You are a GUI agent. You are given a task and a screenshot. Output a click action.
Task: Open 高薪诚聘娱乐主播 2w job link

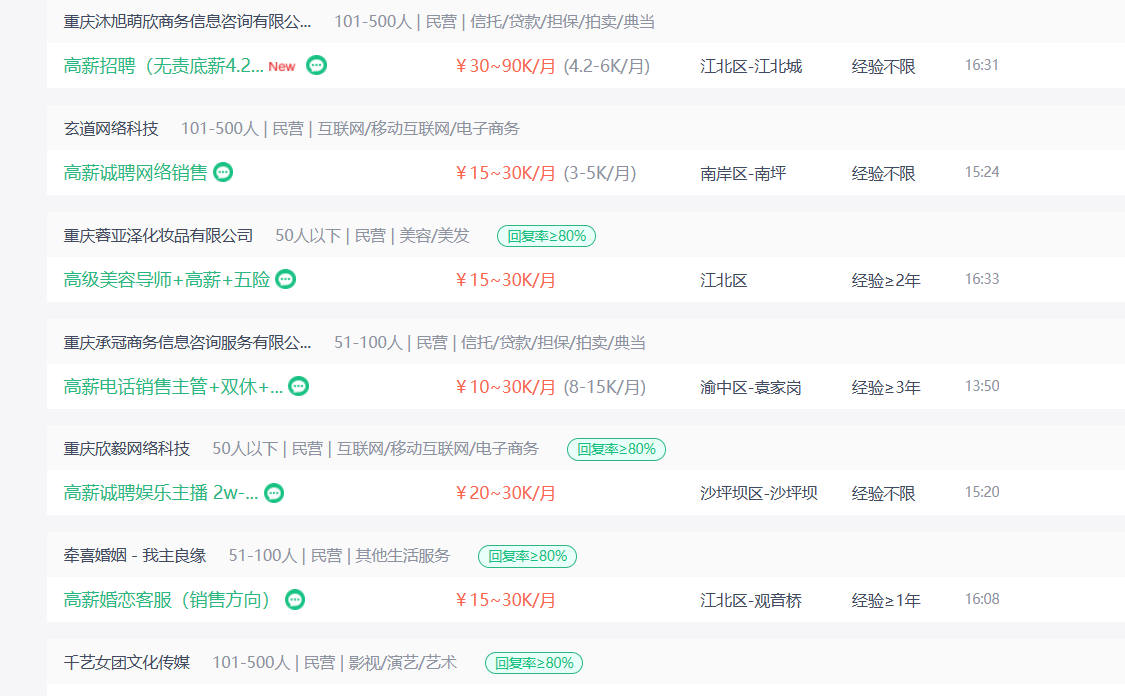pyautogui.click(x=160, y=493)
